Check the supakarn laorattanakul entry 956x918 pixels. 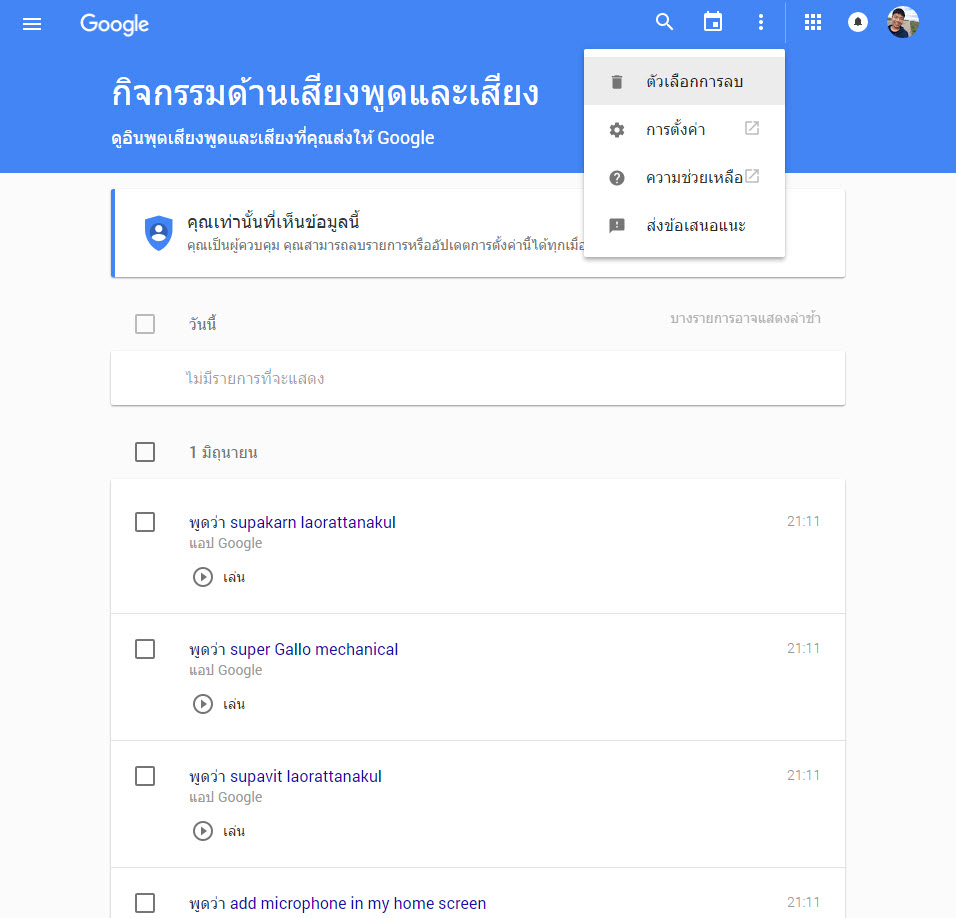(145, 522)
